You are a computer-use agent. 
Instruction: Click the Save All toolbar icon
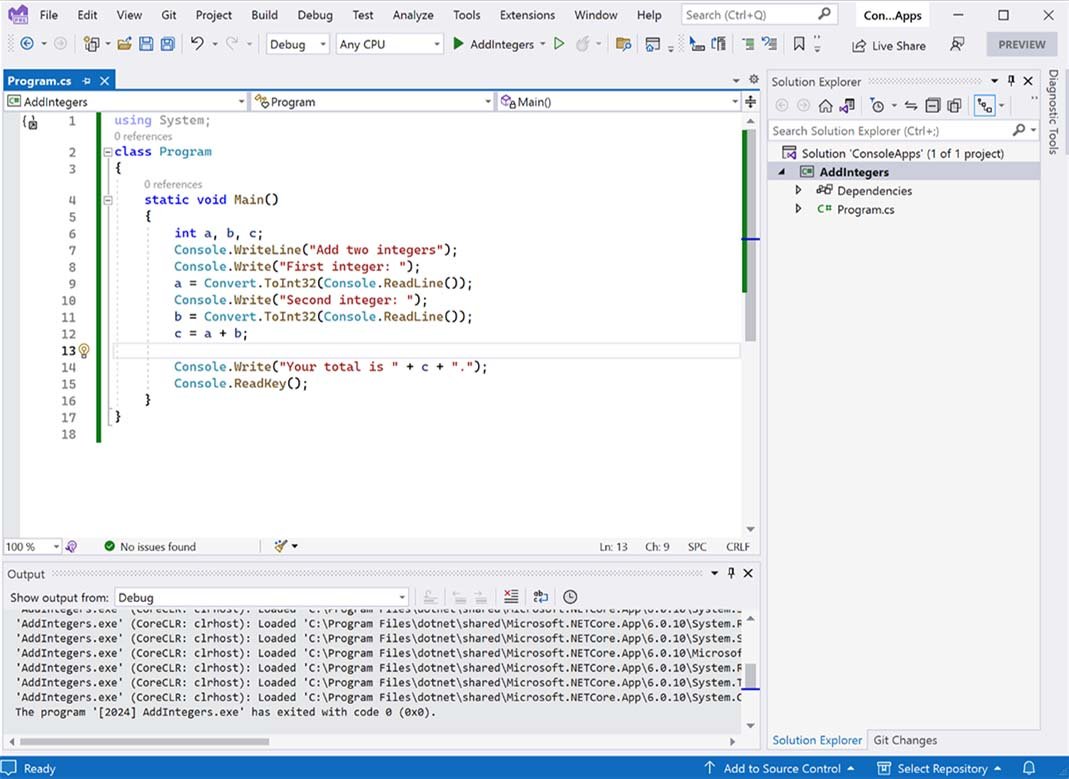[167, 44]
